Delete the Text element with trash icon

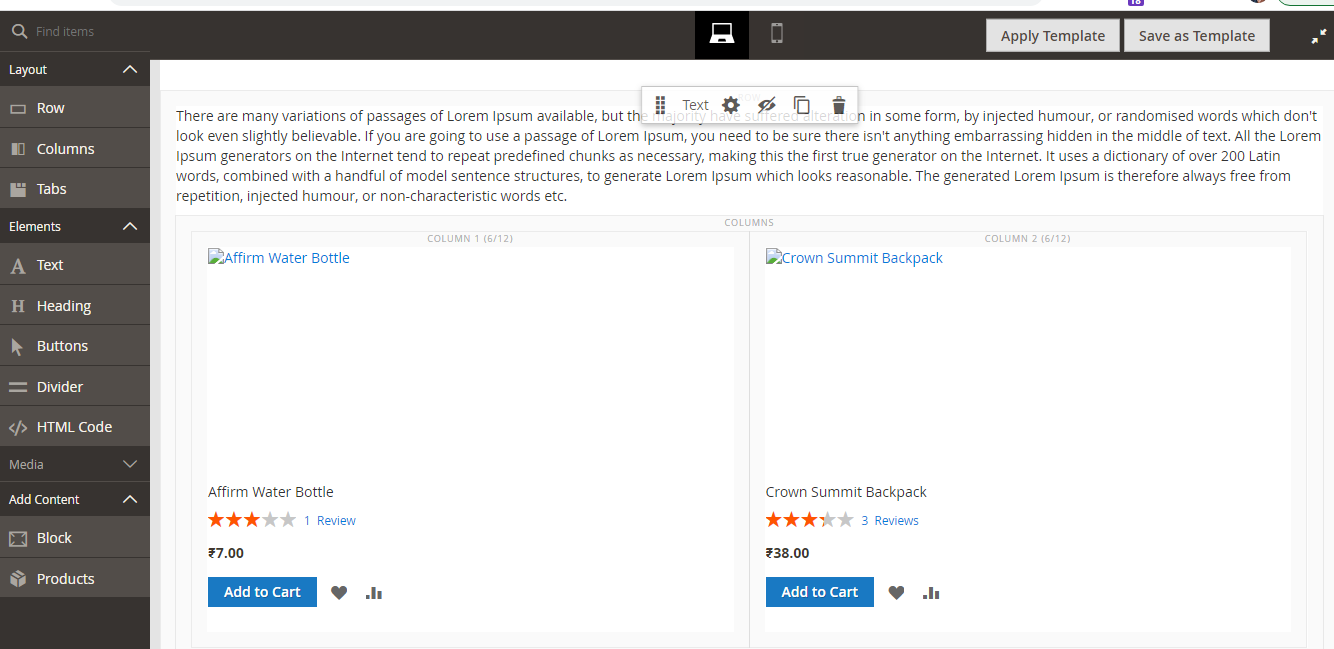[839, 105]
